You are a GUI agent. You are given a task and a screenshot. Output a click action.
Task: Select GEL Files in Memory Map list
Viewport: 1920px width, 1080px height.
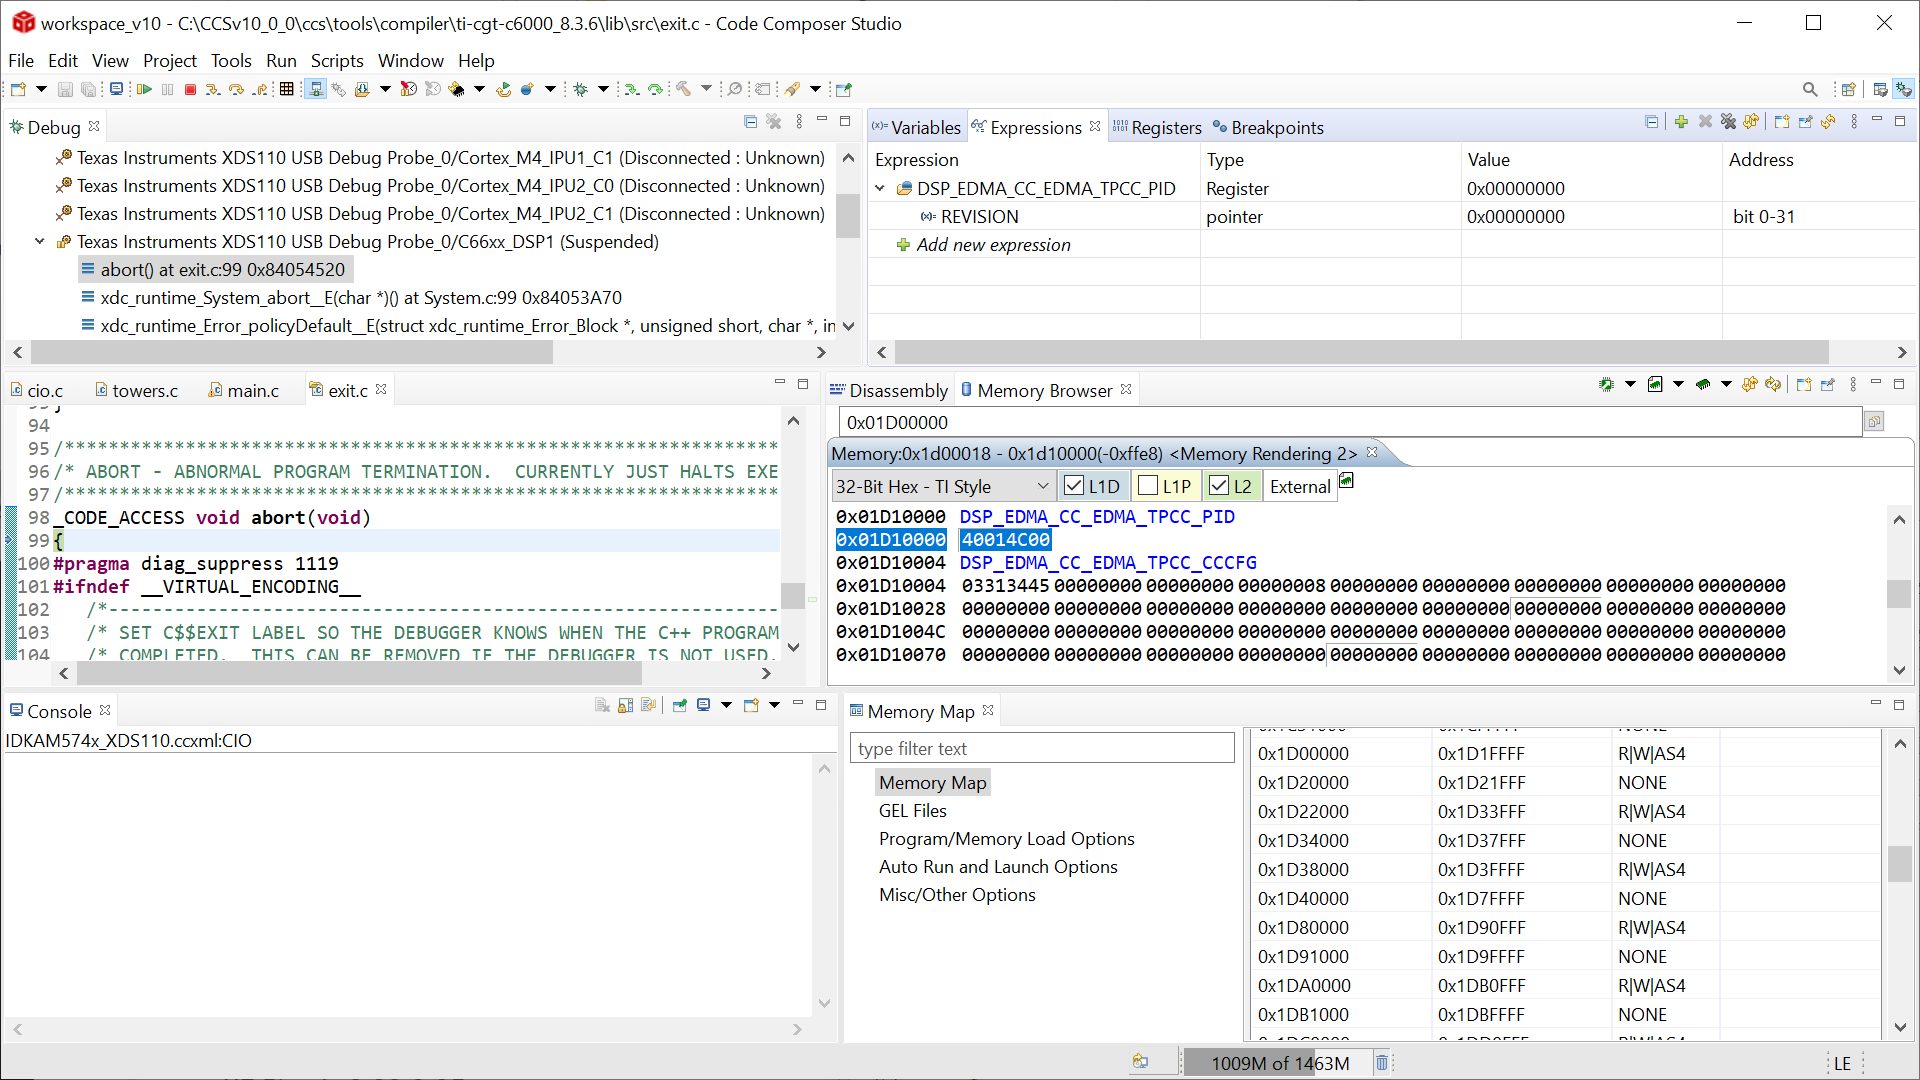(913, 811)
